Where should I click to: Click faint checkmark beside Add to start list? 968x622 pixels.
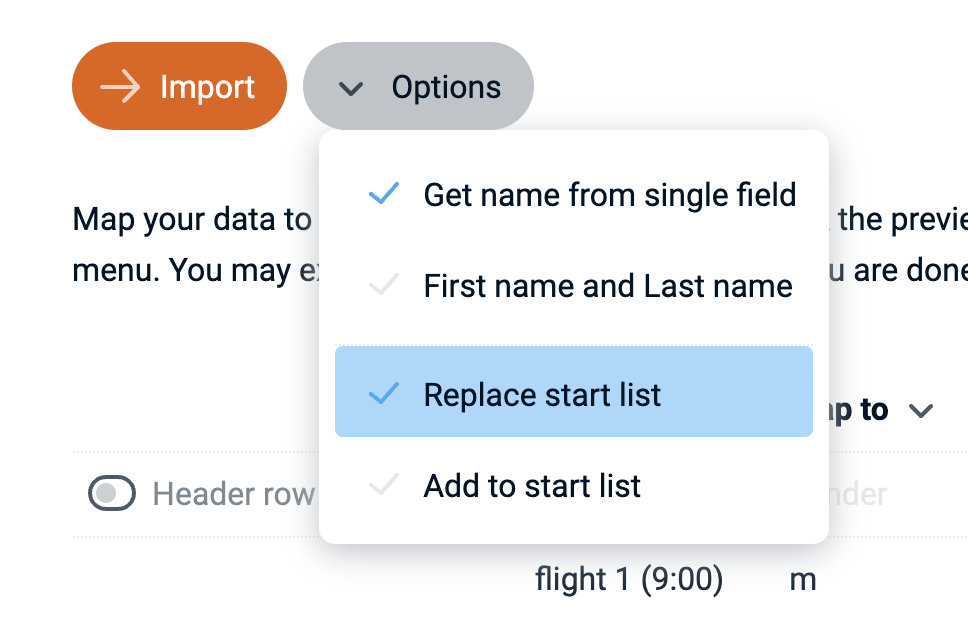384,486
